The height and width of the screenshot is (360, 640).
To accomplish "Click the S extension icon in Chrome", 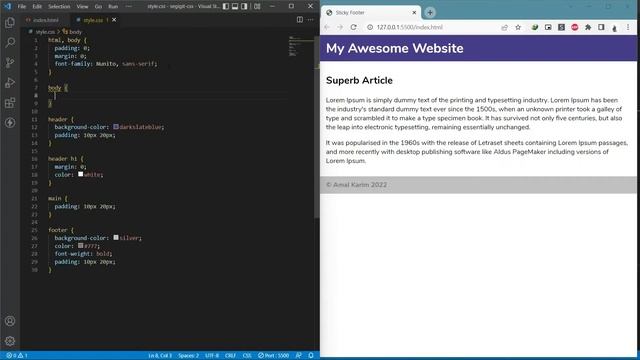I will click(561, 27).
